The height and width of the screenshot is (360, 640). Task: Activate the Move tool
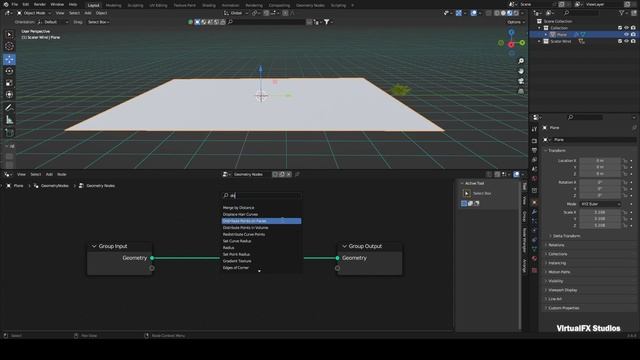click(x=9, y=59)
